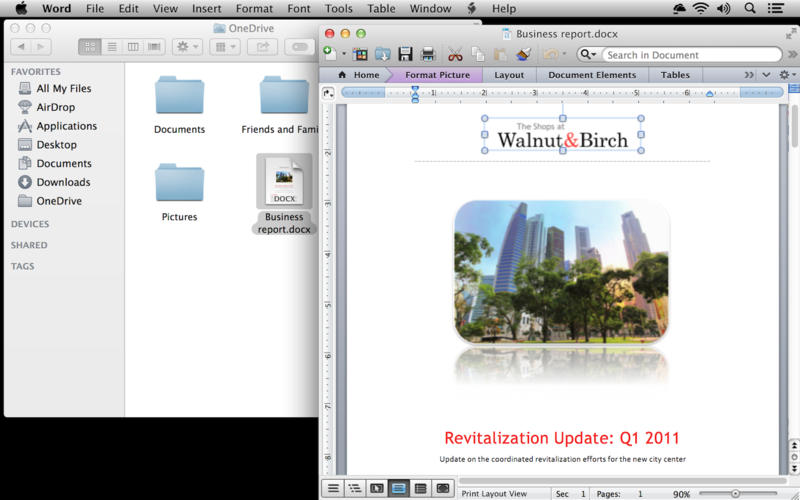Click the Format Painter paintbrush icon

[x=523, y=54]
